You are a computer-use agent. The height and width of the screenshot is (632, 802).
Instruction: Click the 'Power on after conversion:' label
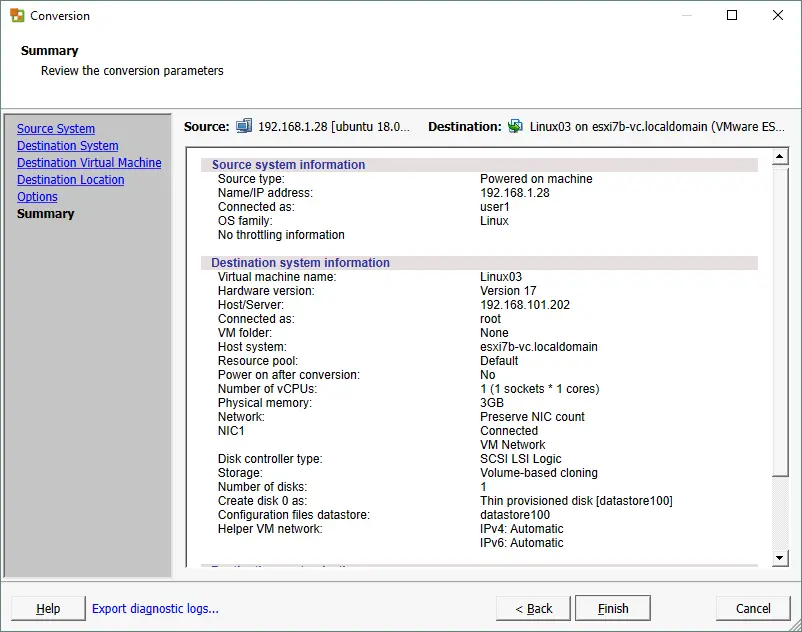click(x=288, y=375)
